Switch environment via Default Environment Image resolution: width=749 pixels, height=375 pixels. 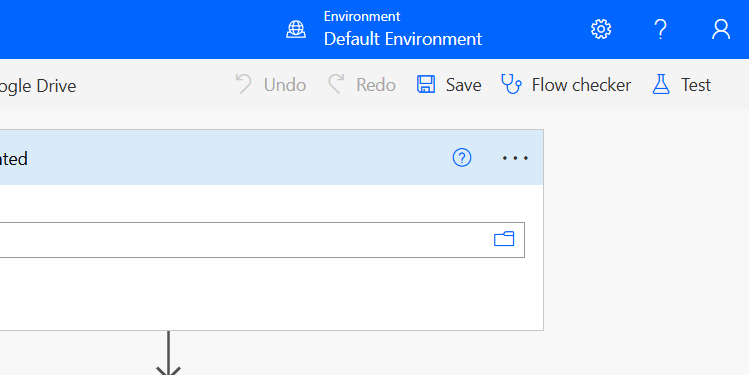403,39
